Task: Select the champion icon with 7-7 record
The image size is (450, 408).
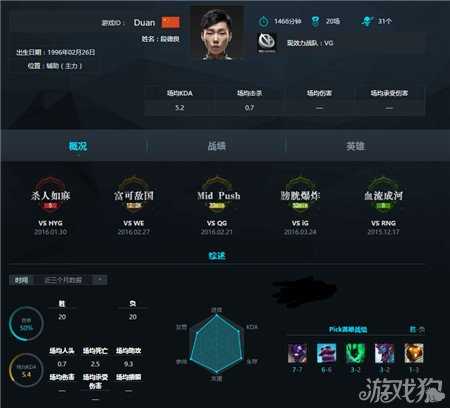Action: (297, 353)
